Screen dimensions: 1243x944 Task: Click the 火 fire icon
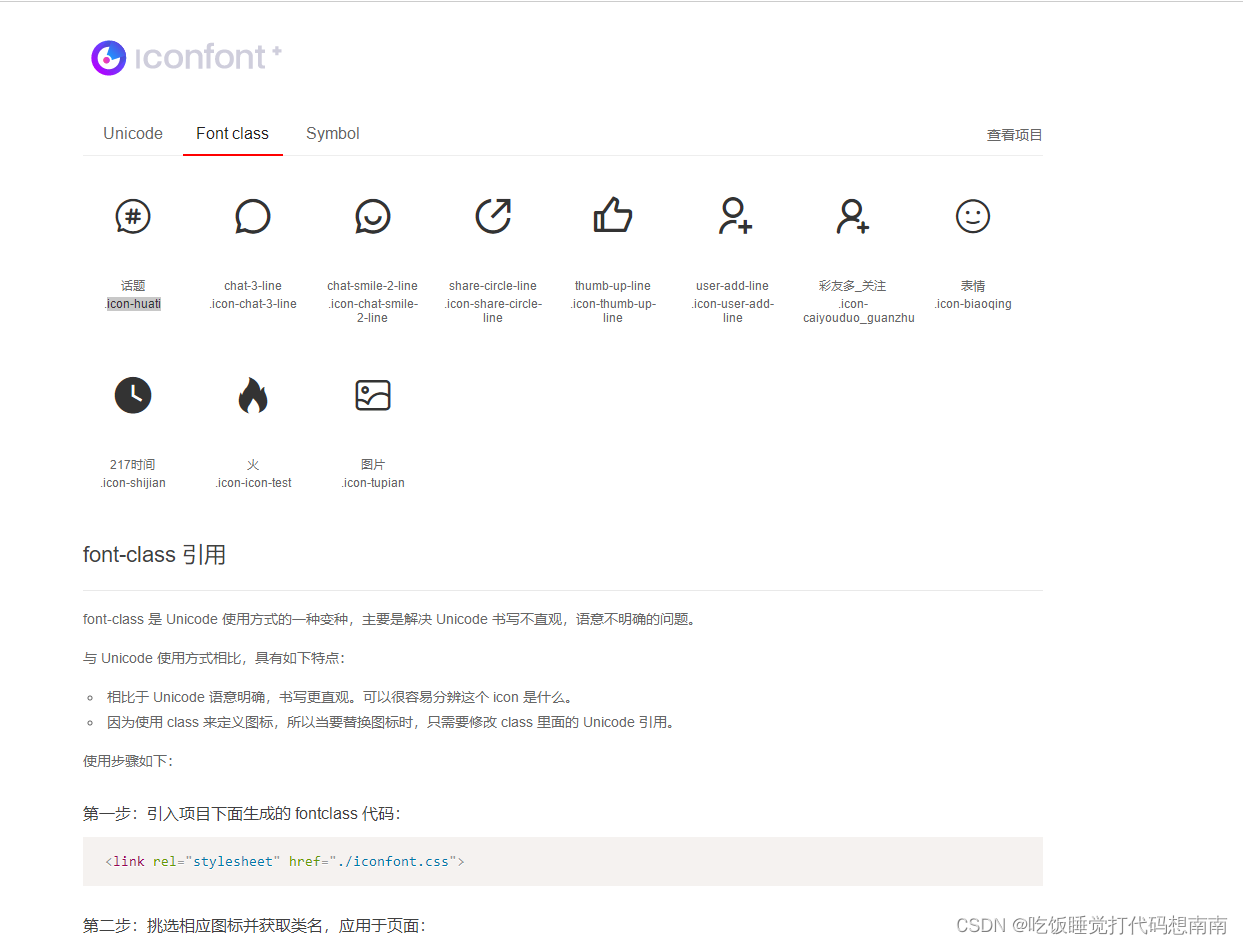253,395
